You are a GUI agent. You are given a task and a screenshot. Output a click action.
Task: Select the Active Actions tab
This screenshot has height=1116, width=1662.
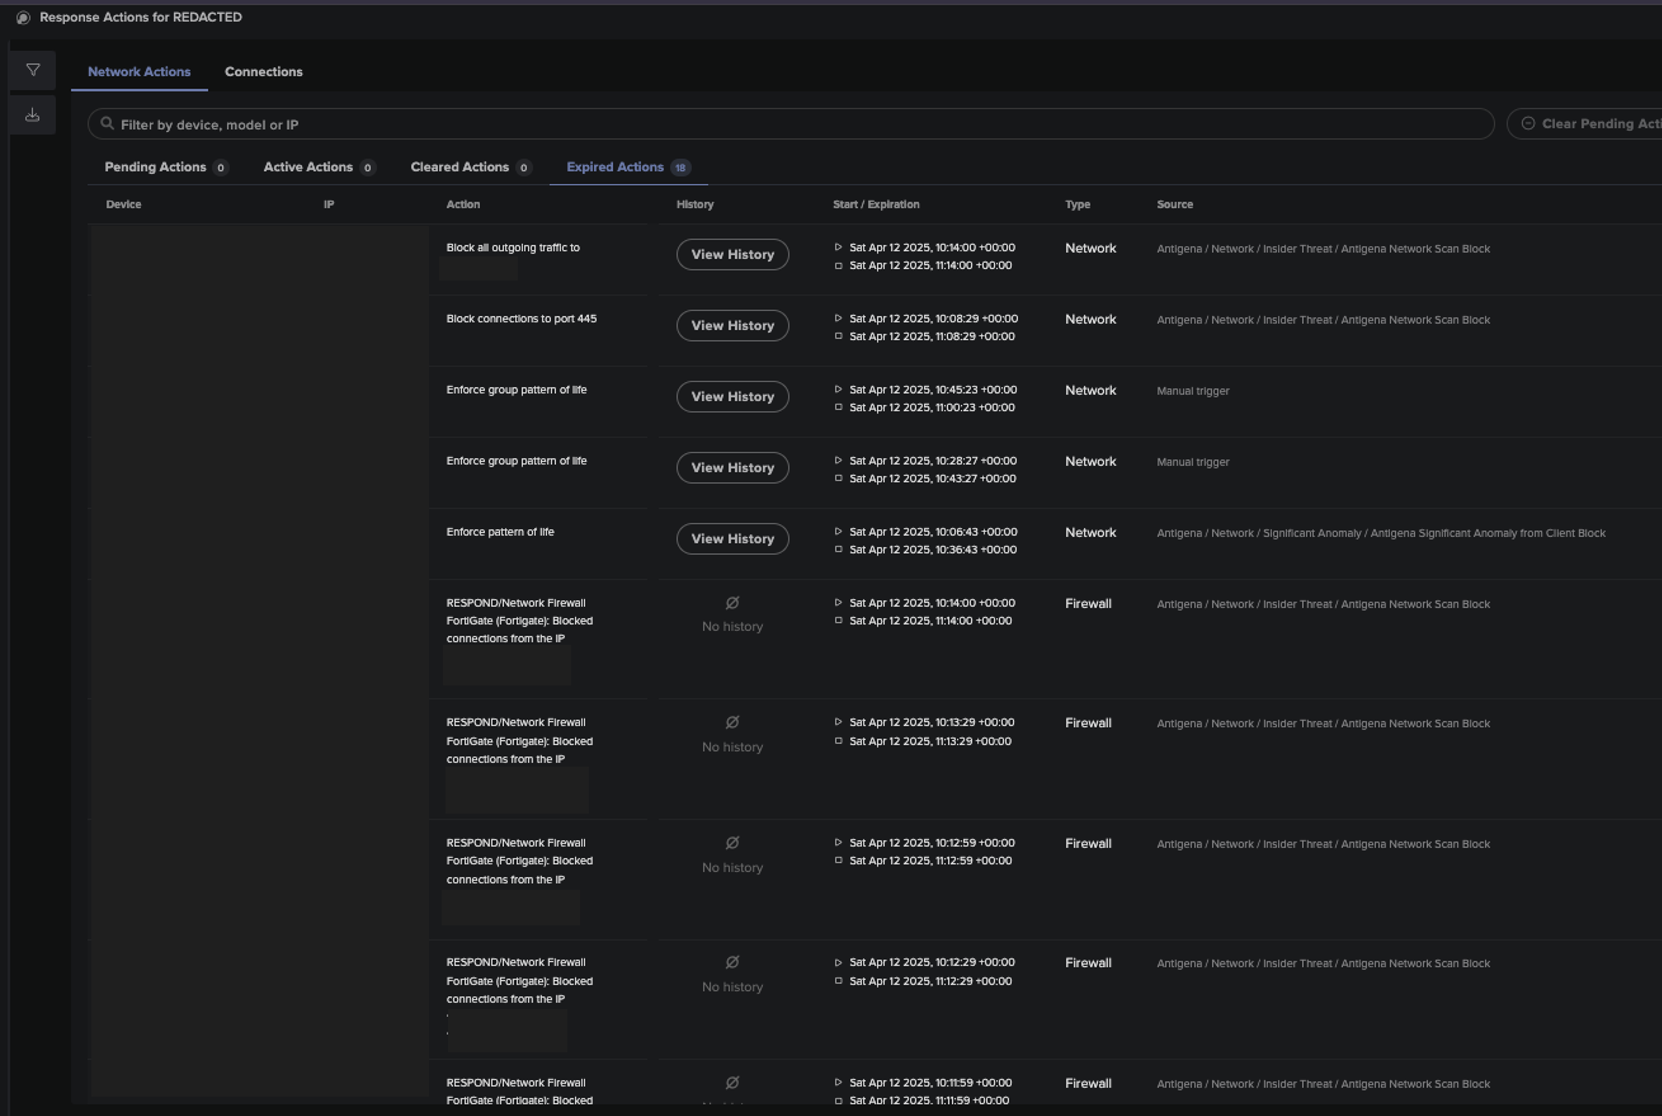(308, 167)
